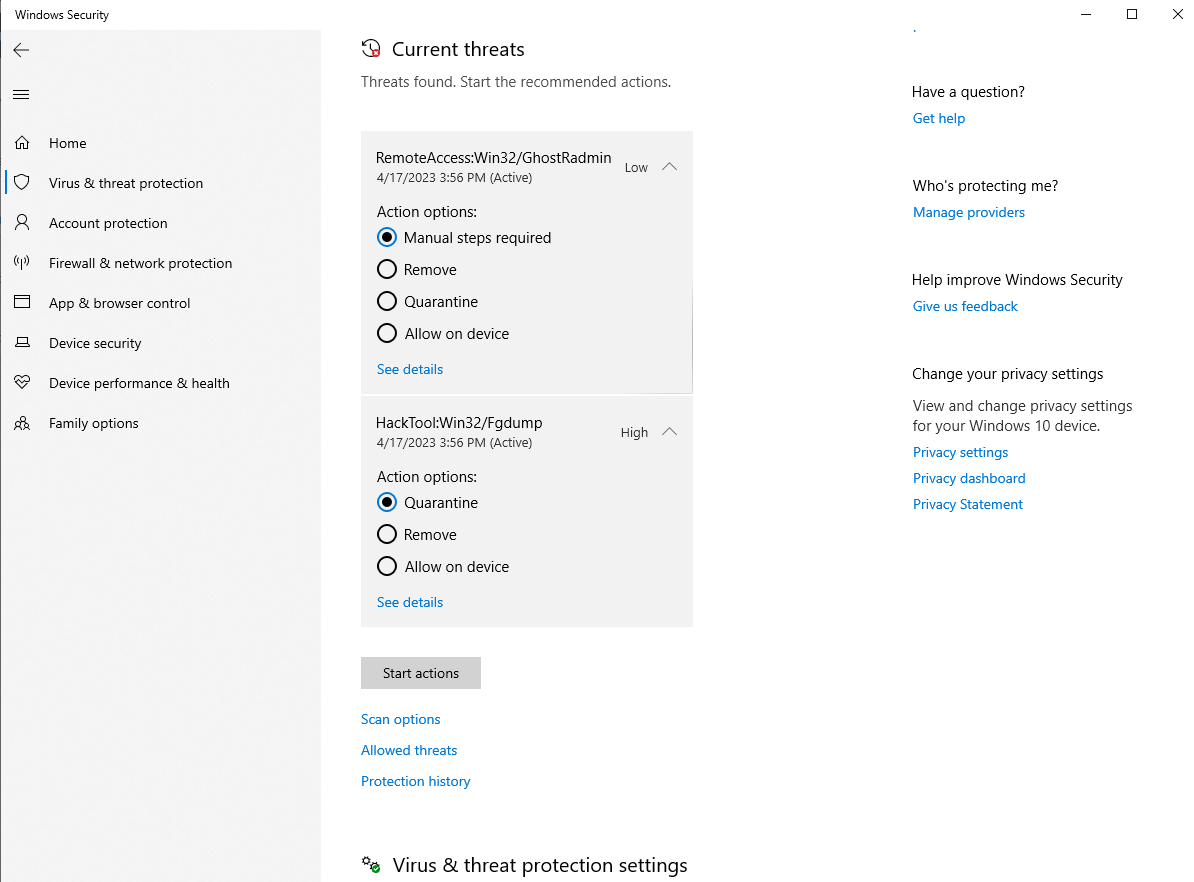The height and width of the screenshot is (882, 1194).
Task: Select Quarantine for the GhostRadmin threat
Action: pyautogui.click(x=387, y=302)
